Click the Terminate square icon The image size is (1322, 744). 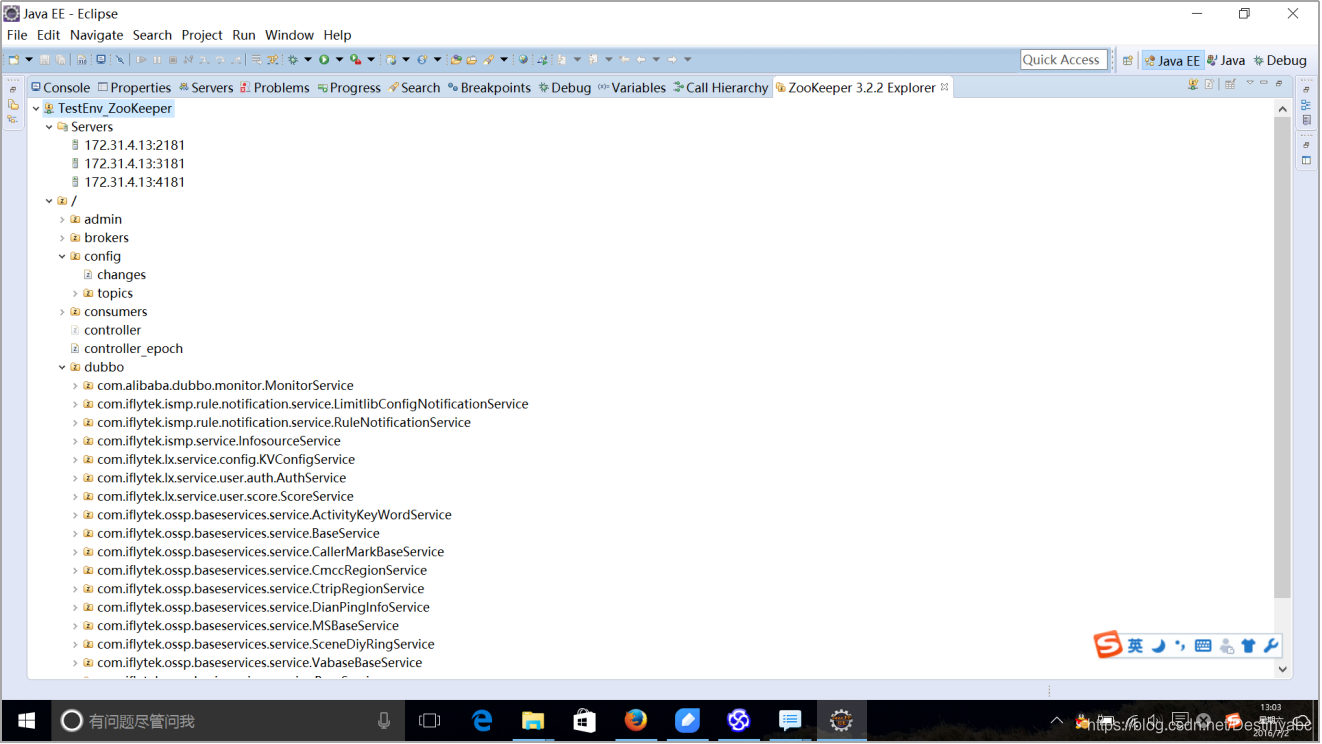click(173, 60)
